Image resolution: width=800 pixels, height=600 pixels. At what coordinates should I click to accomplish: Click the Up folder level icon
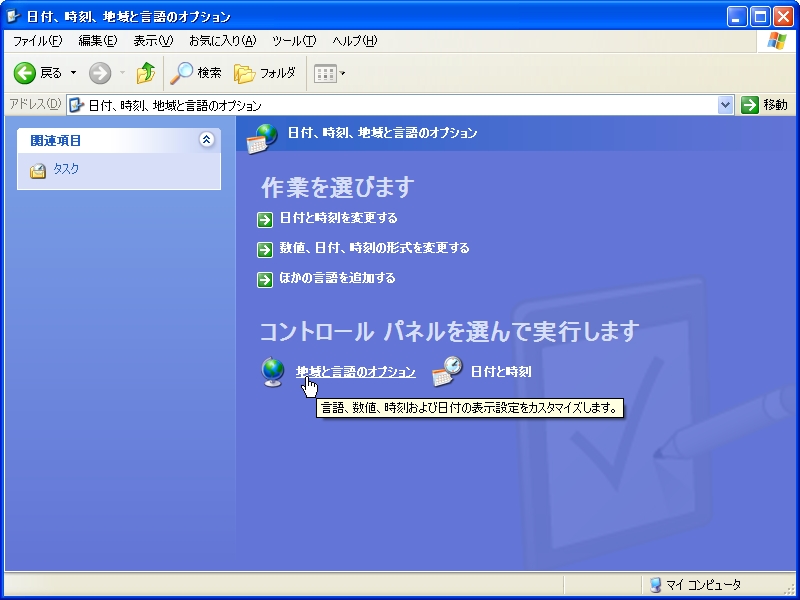pyautogui.click(x=146, y=73)
